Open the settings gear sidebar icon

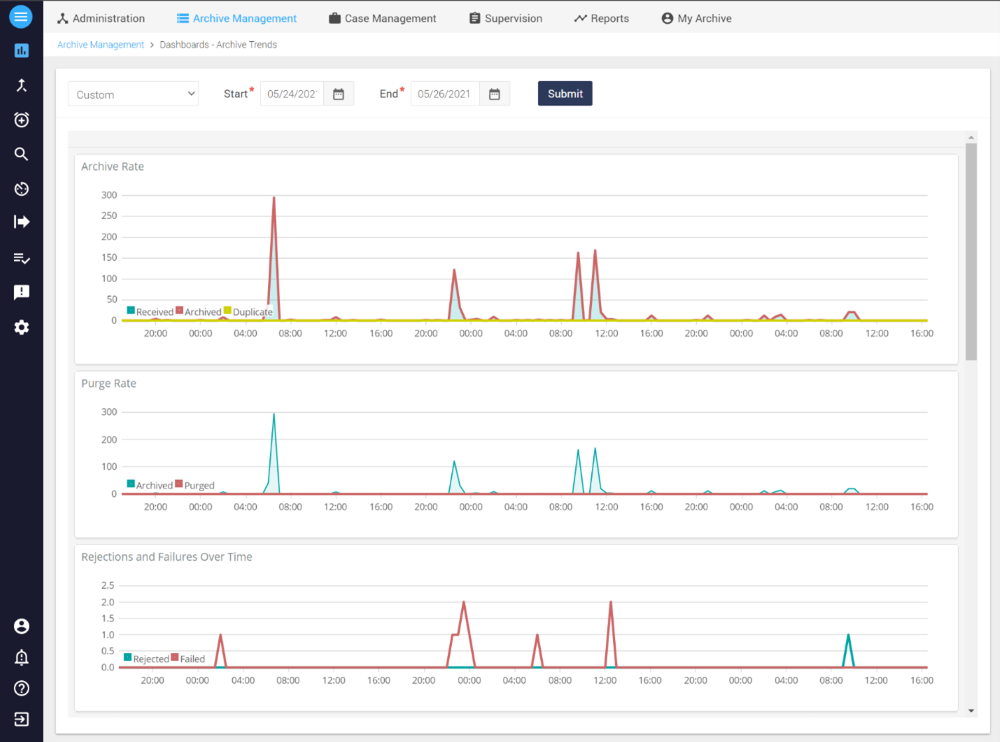(x=21, y=327)
